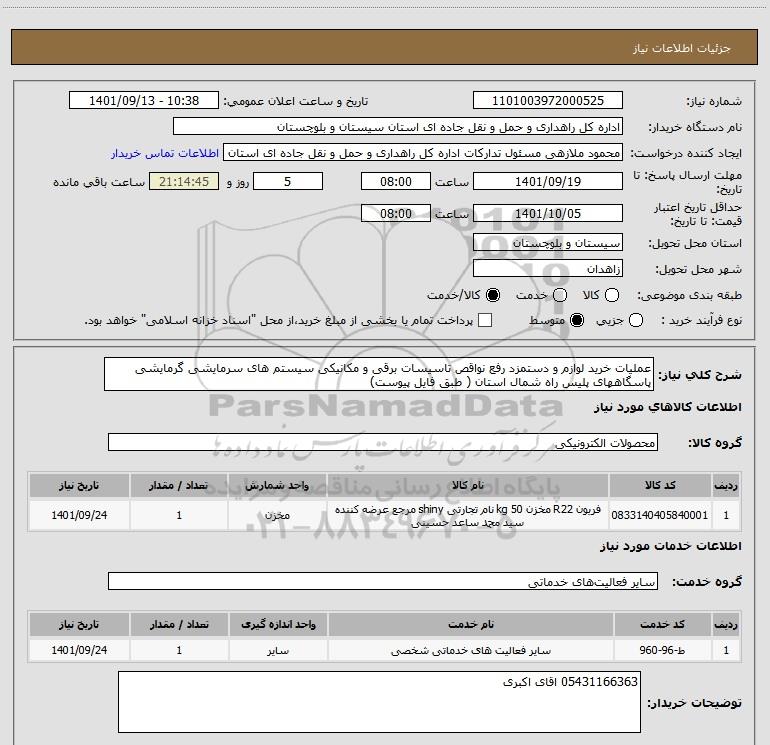
Task: Click the buyer notes box with 05431166363
Action: [x=379, y=702]
